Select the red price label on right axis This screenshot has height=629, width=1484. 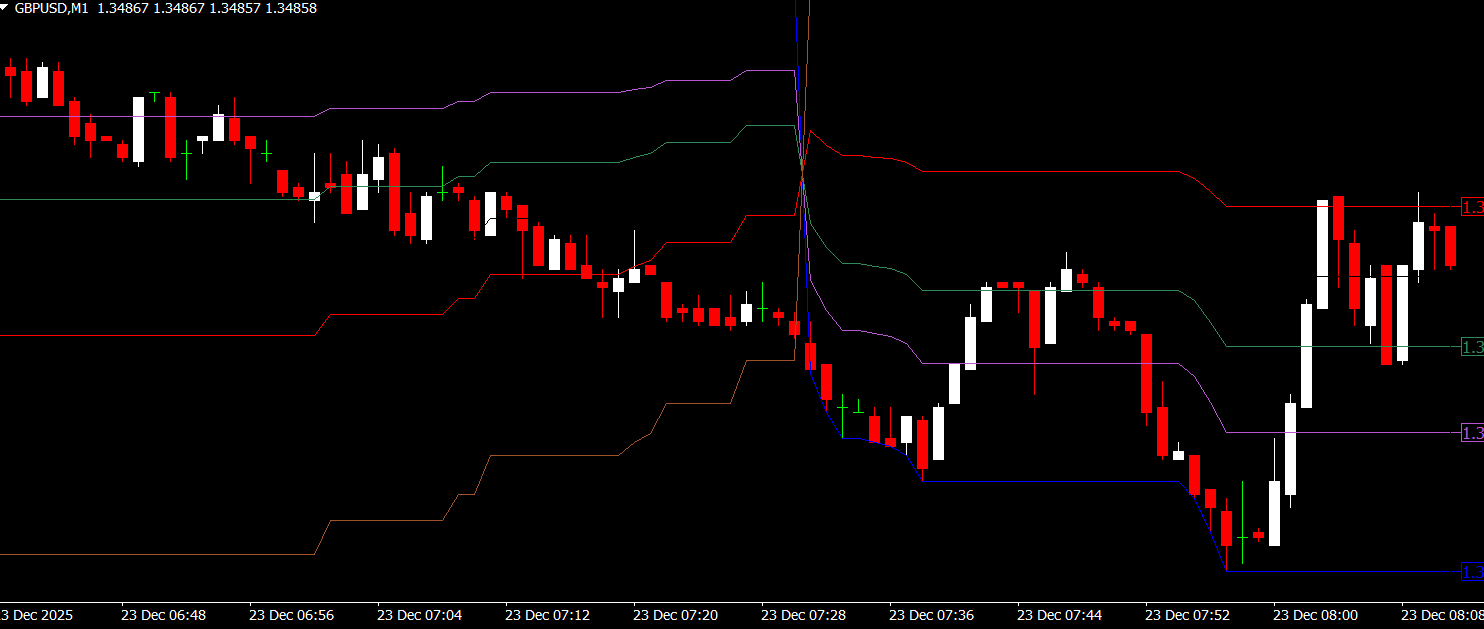pos(1472,207)
